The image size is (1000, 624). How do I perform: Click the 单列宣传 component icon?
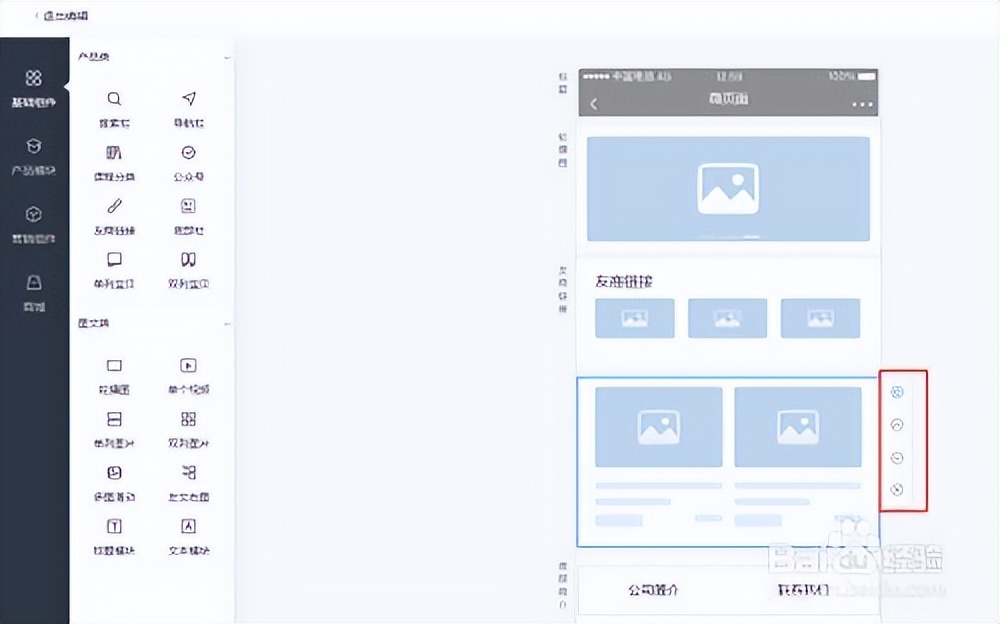(113, 261)
